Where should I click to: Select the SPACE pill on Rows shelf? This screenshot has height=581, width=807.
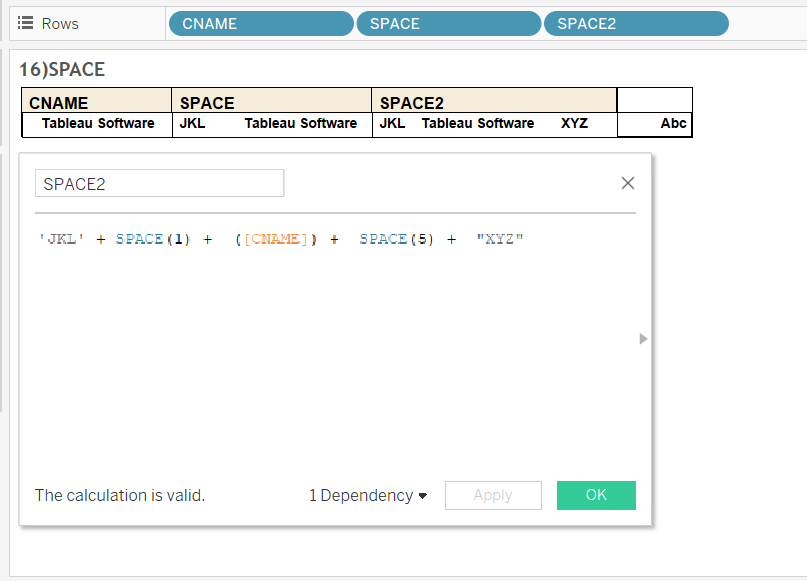point(448,24)
